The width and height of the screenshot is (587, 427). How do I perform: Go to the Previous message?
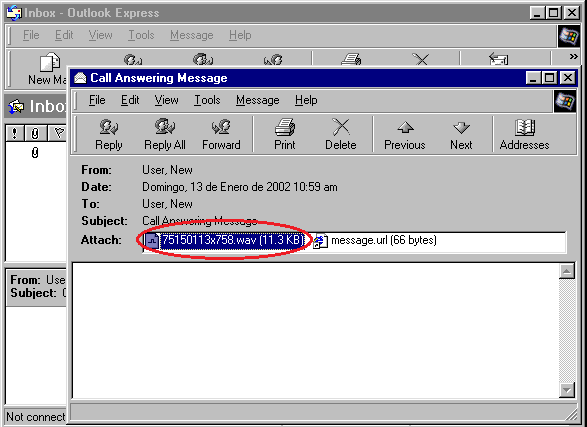click(x=405, y=135)
